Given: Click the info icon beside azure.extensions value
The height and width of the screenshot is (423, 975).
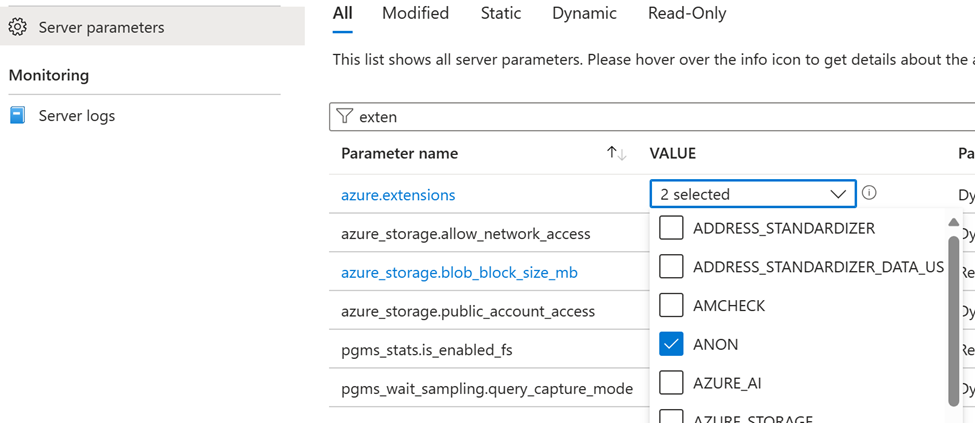Looking at the screenshot, I should click(x=870, y=193).
